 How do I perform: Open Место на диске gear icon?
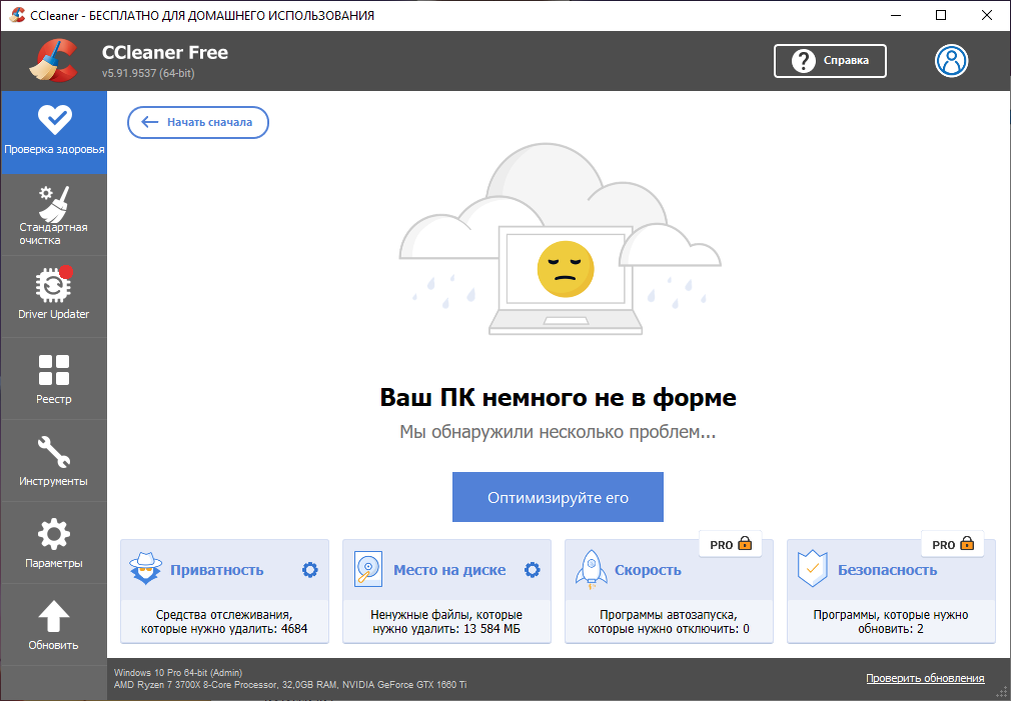pyautogui.click(x=532, y=569)
